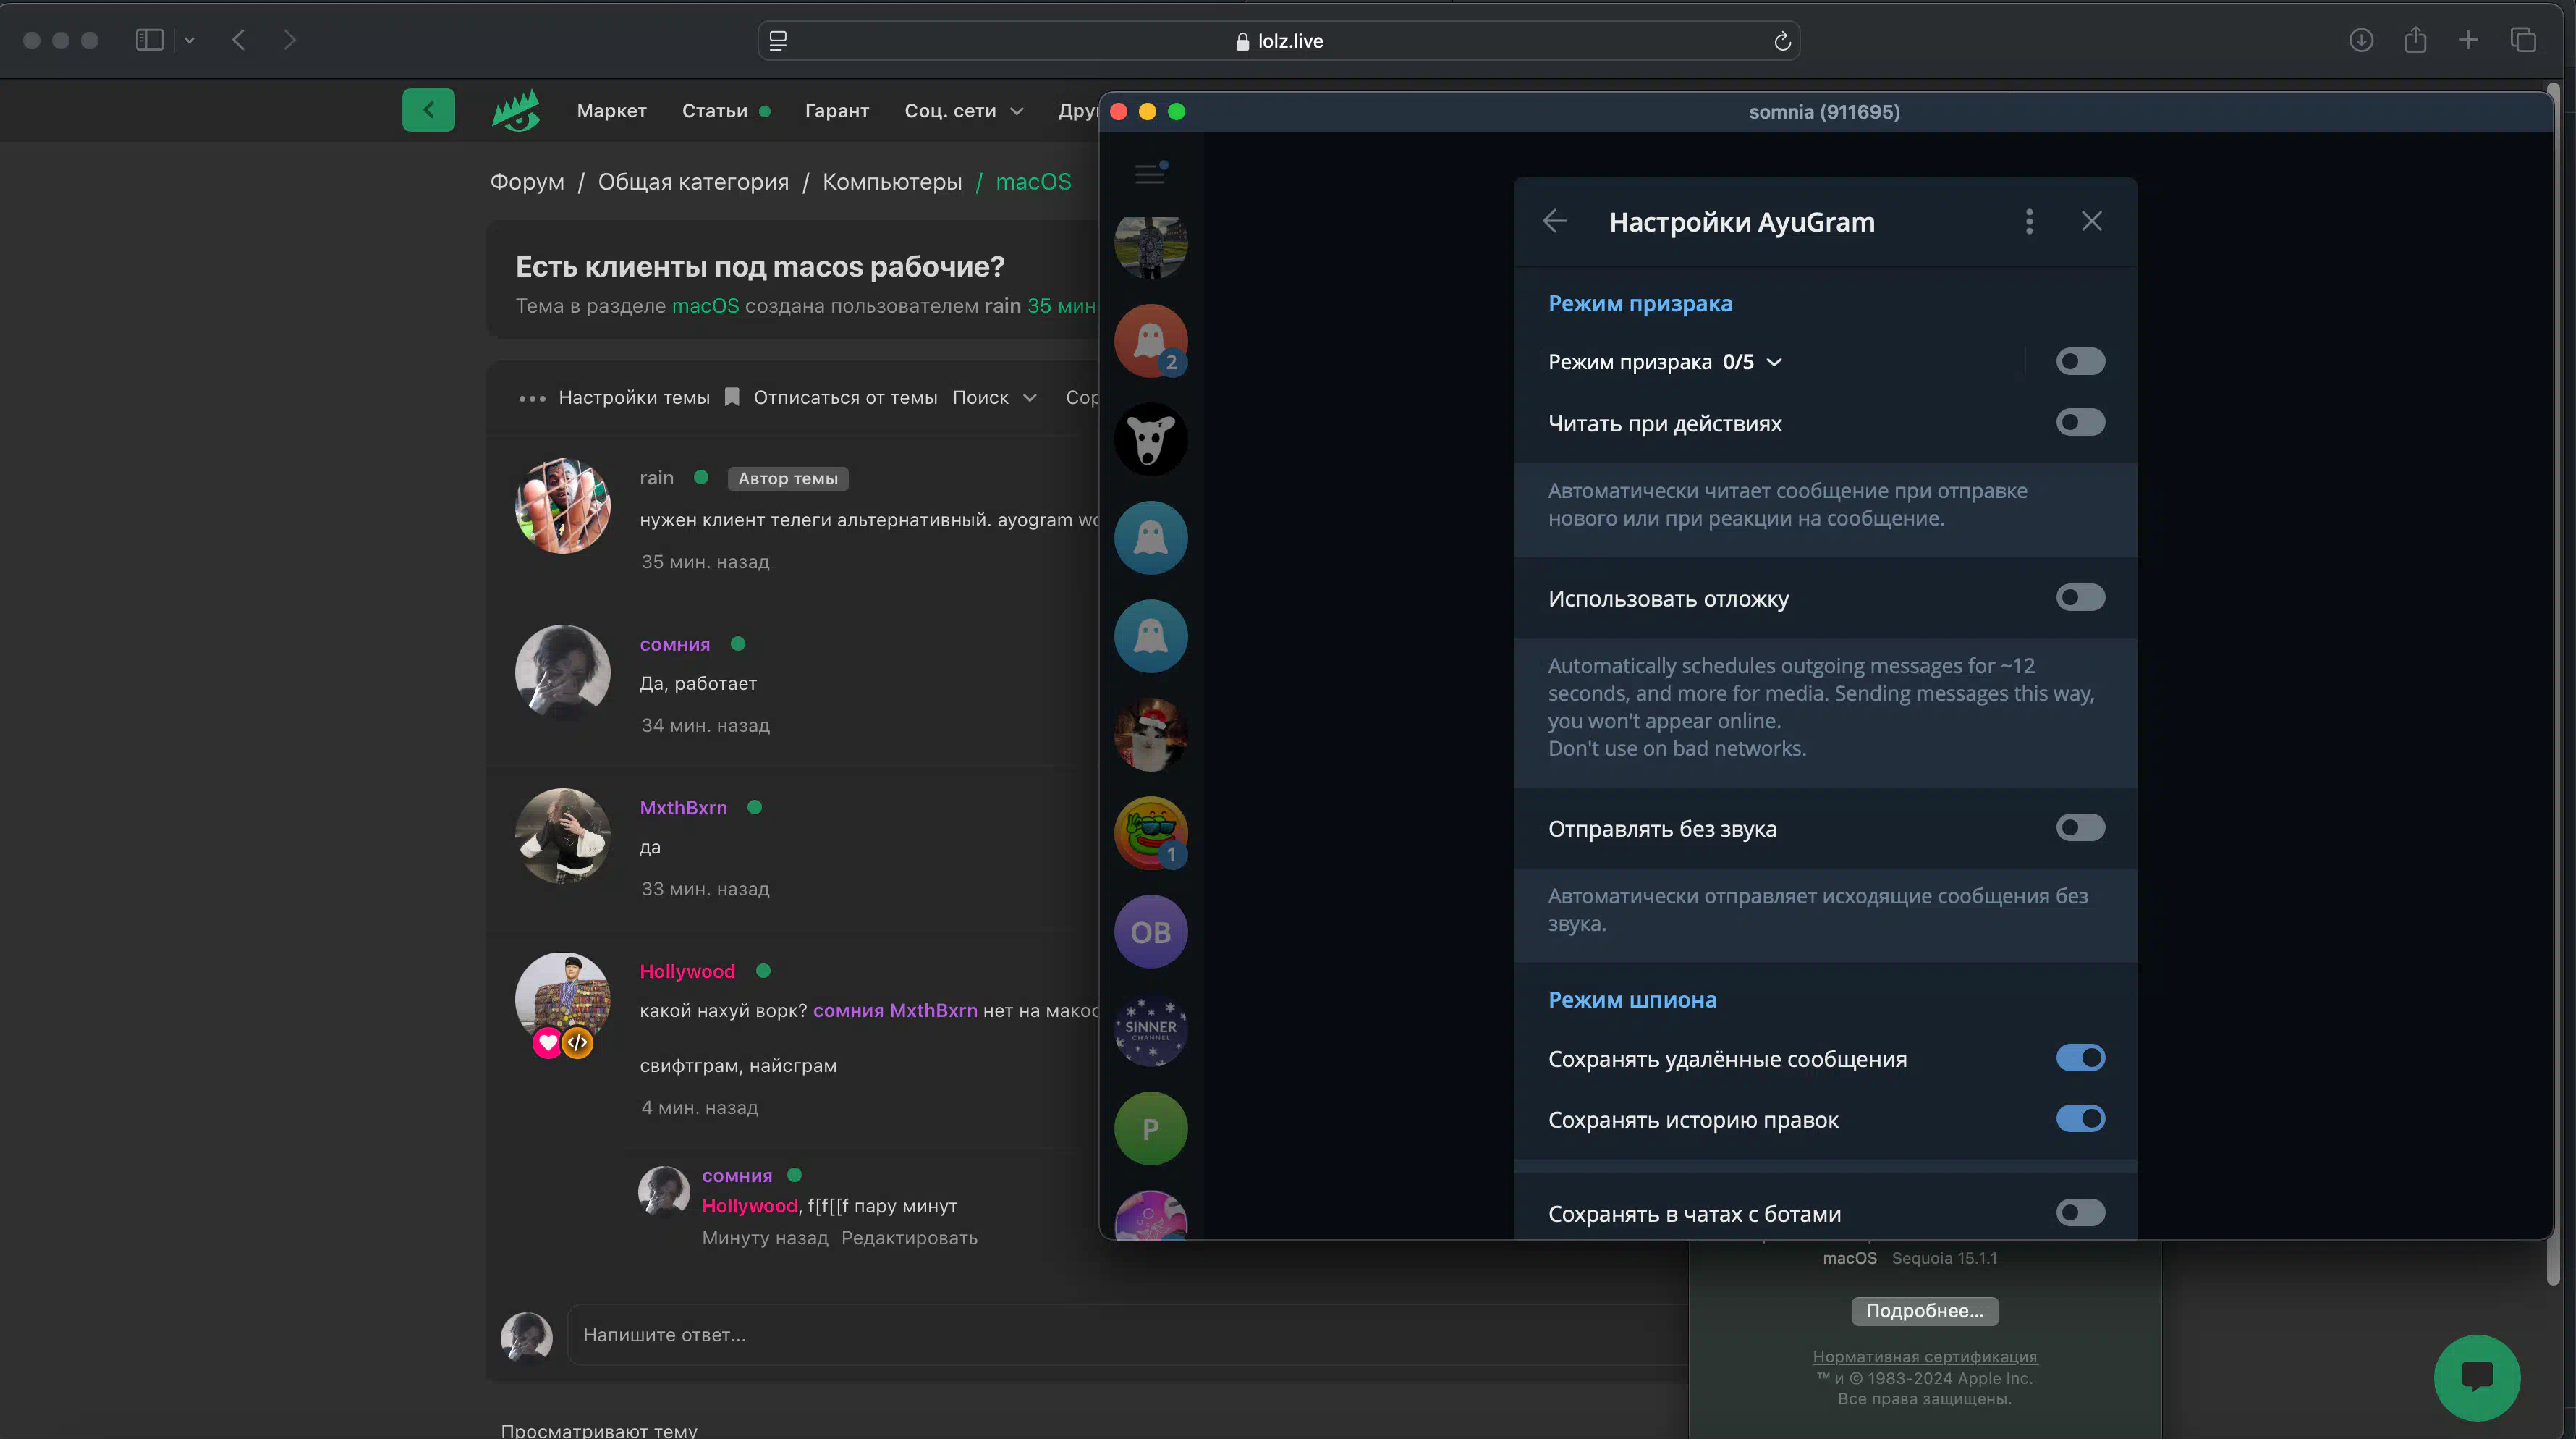This screenshot has height=1439, width=2576.
Task: Show Safari tab overview
Action: pyautogui.click(x=2523, y=40)
